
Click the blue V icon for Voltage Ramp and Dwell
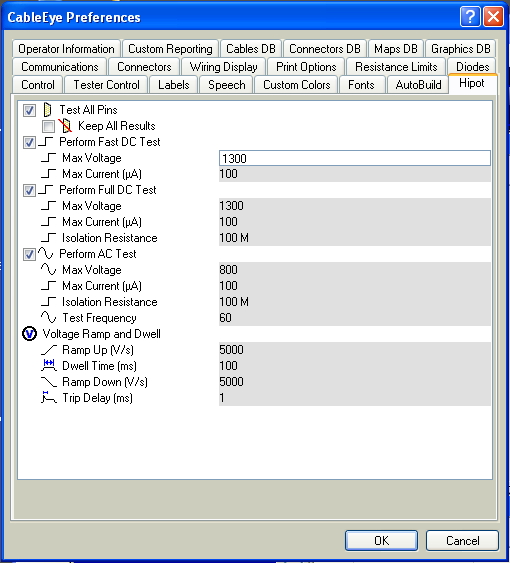29,334
